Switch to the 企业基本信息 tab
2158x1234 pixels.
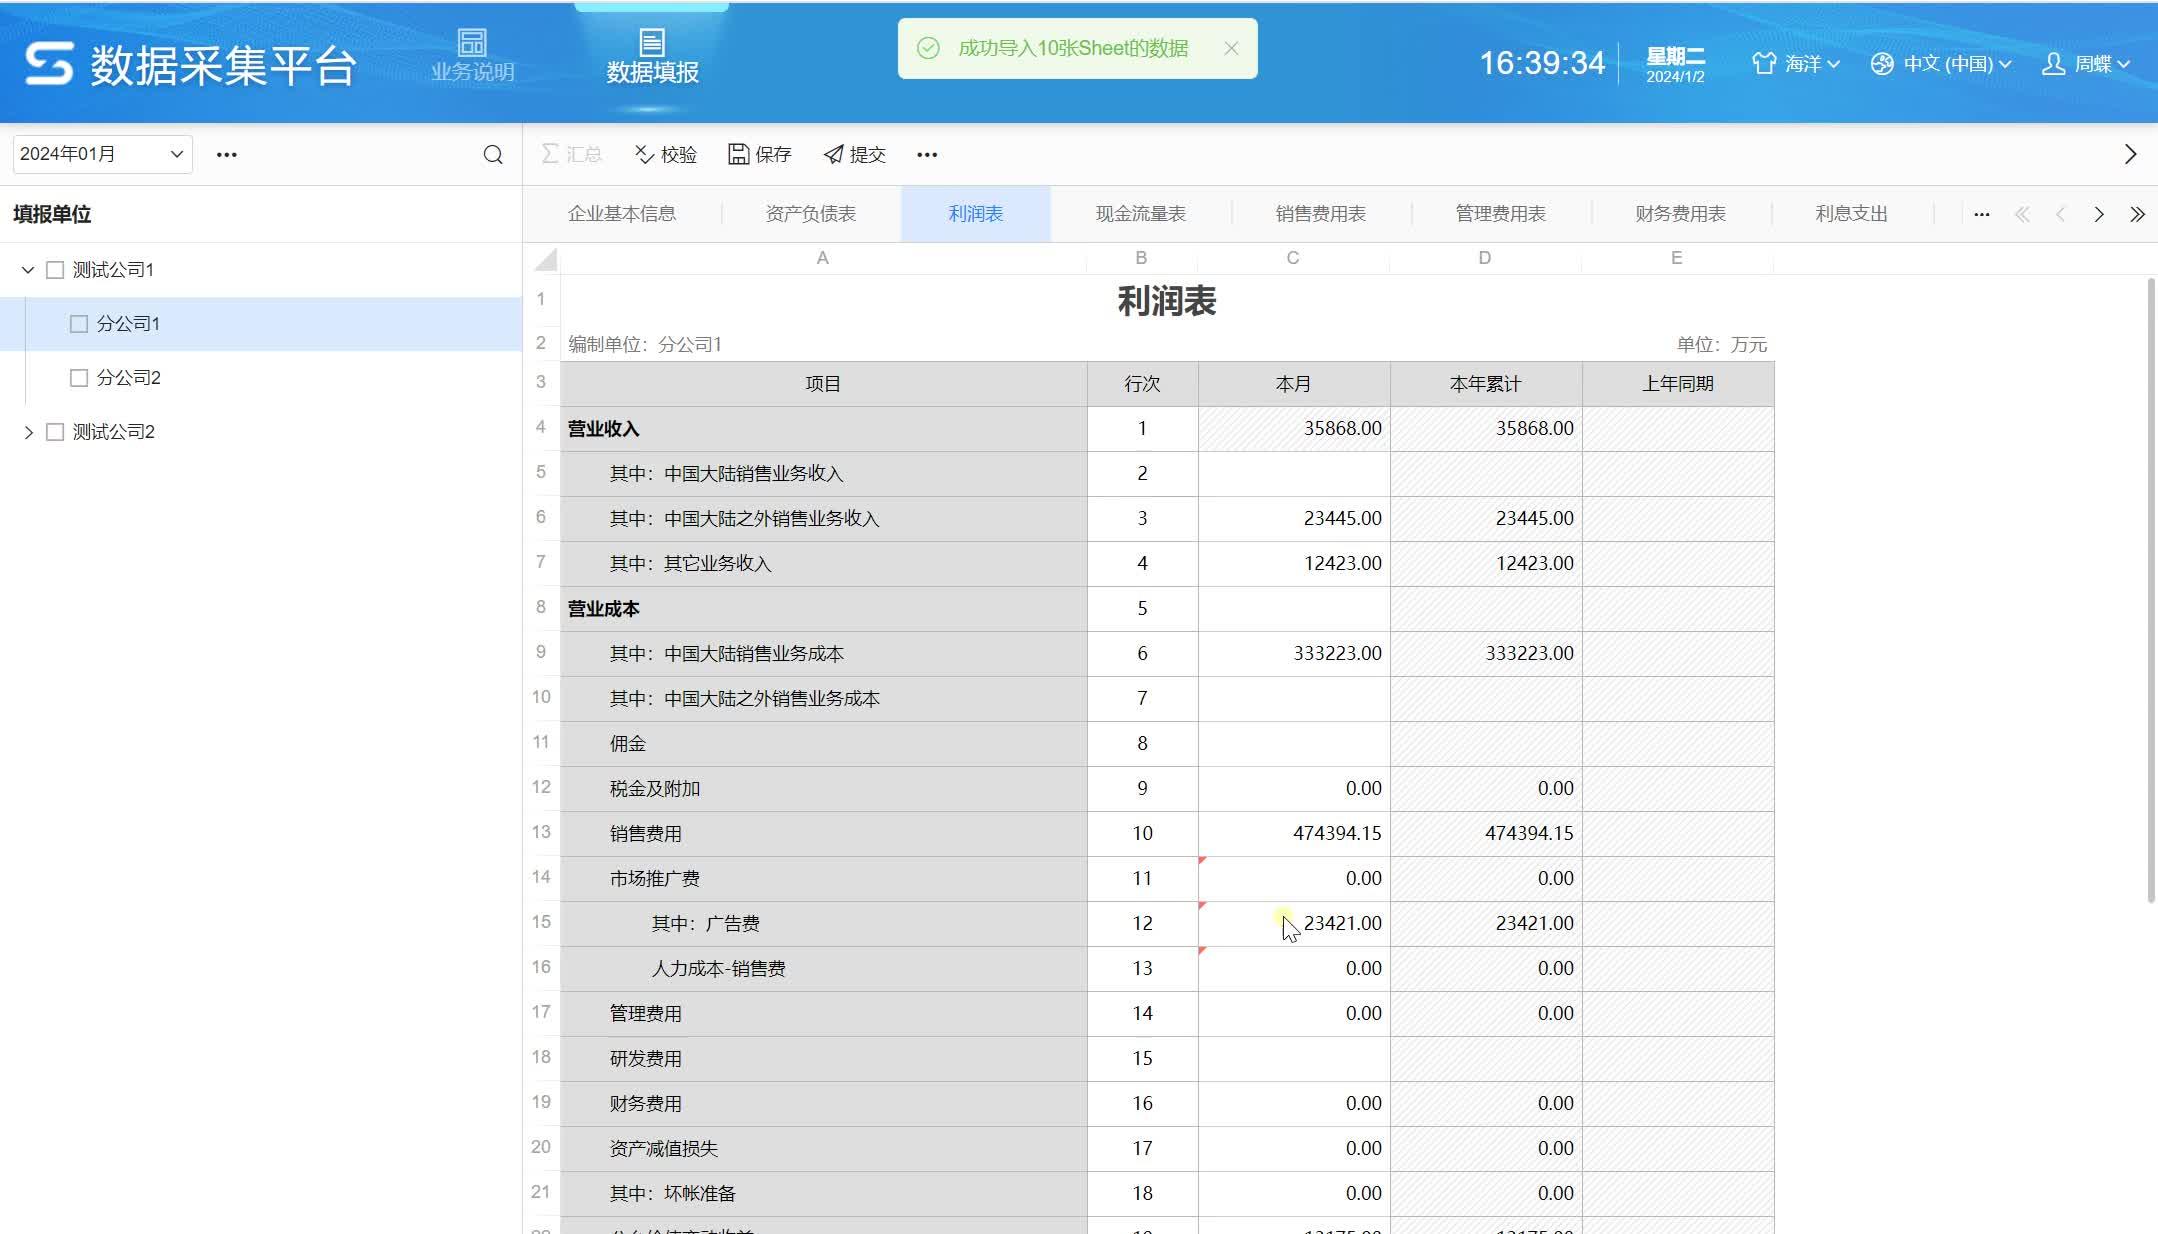(x=622, y=214)
